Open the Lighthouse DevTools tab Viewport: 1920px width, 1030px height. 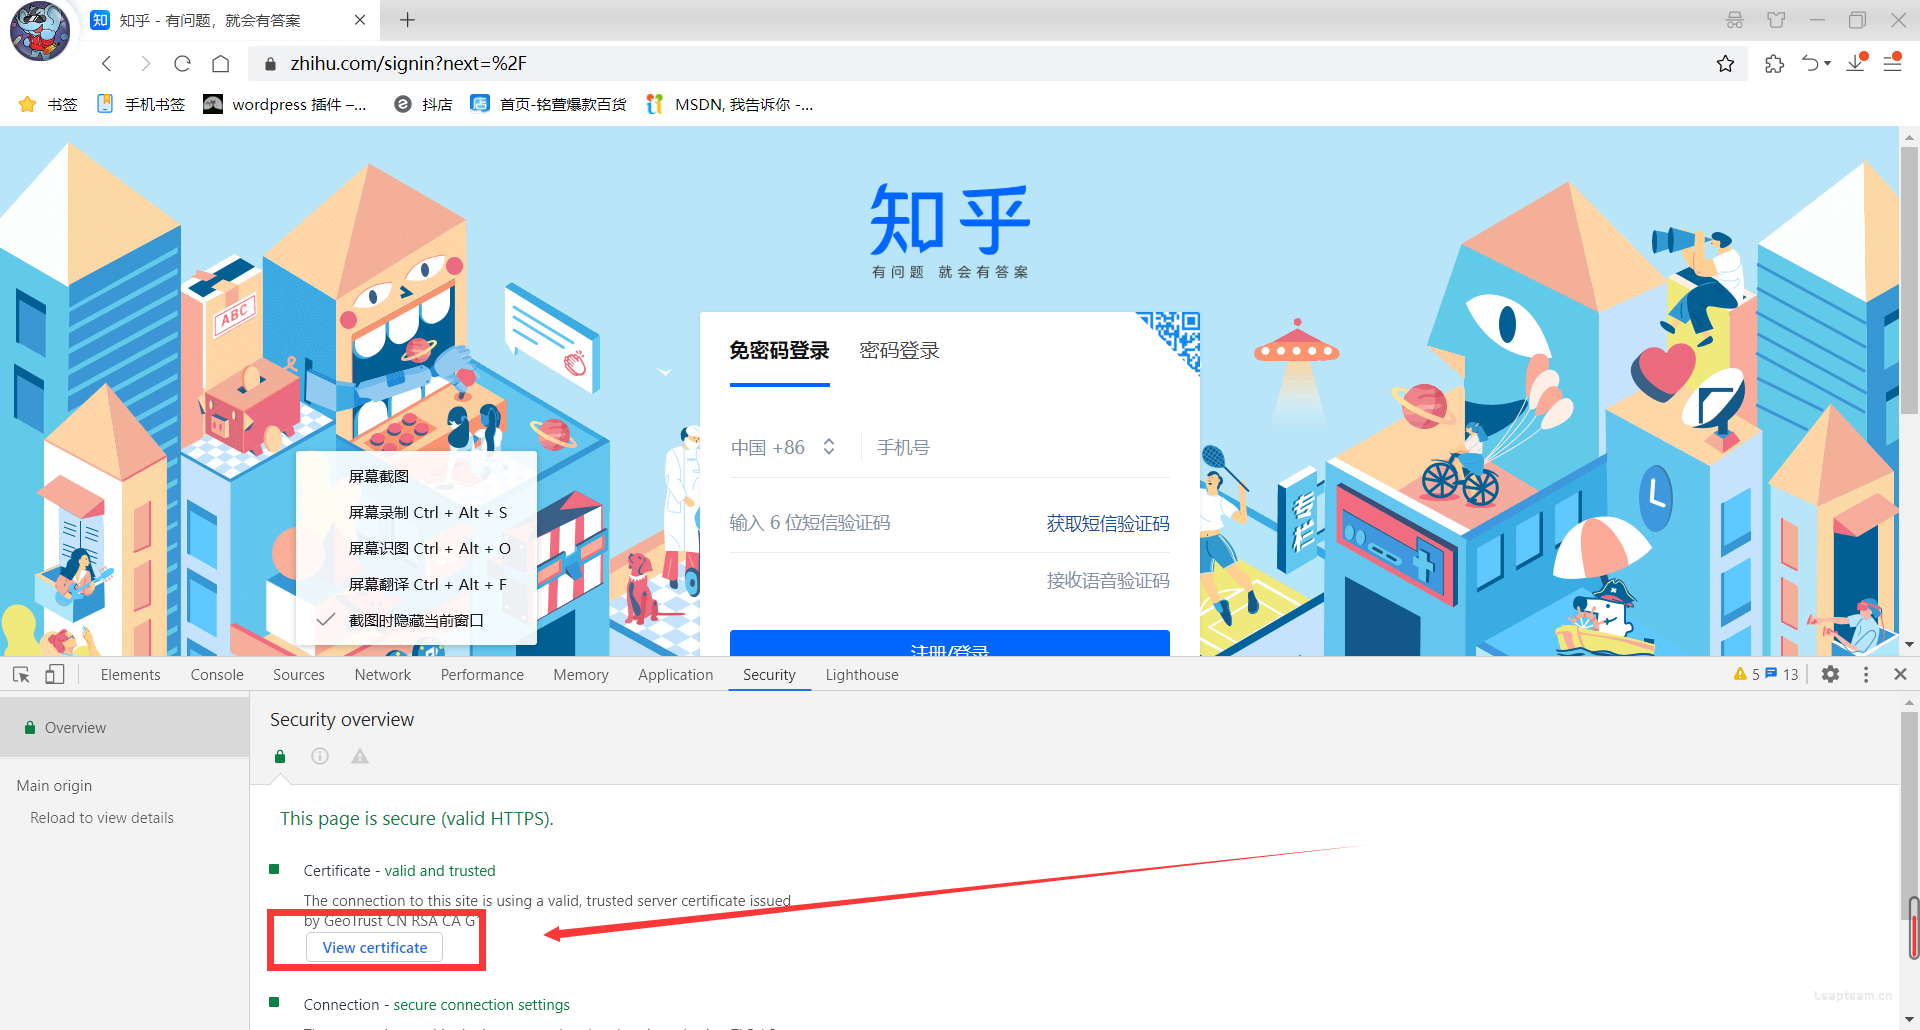862,675
